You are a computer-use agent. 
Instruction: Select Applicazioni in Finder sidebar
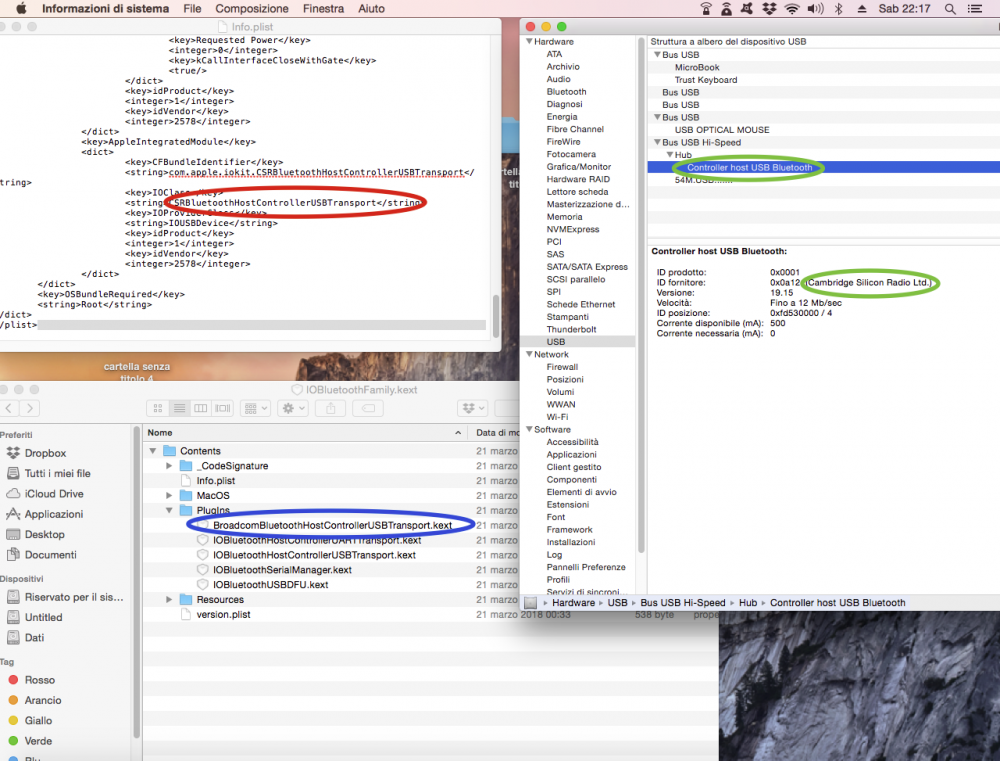[x=54, y=514]
